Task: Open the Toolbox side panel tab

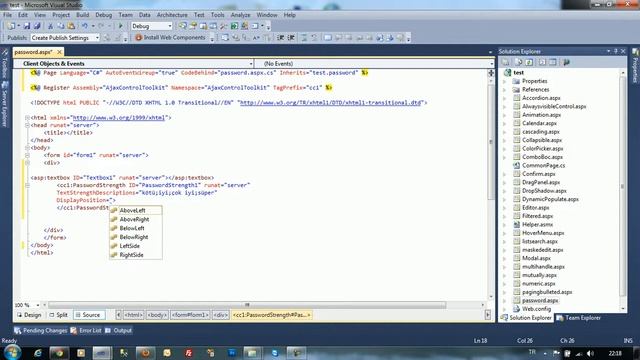Action: [x=5, y=64]
